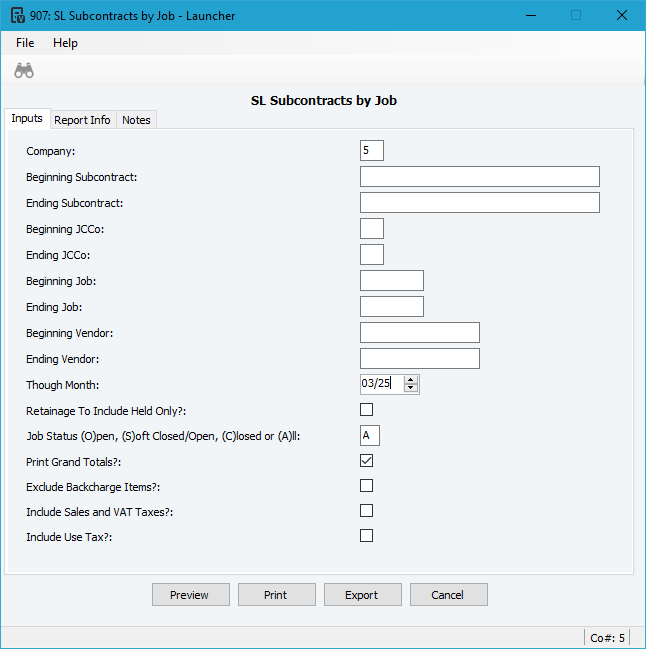This screenshot has height=649, width=646.
Task: Click the app icon in title bar
Action: (x=17, y=16)
